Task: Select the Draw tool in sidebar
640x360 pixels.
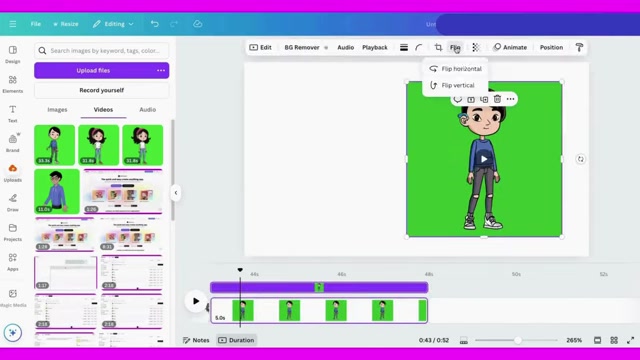Action: pos(13,203)
